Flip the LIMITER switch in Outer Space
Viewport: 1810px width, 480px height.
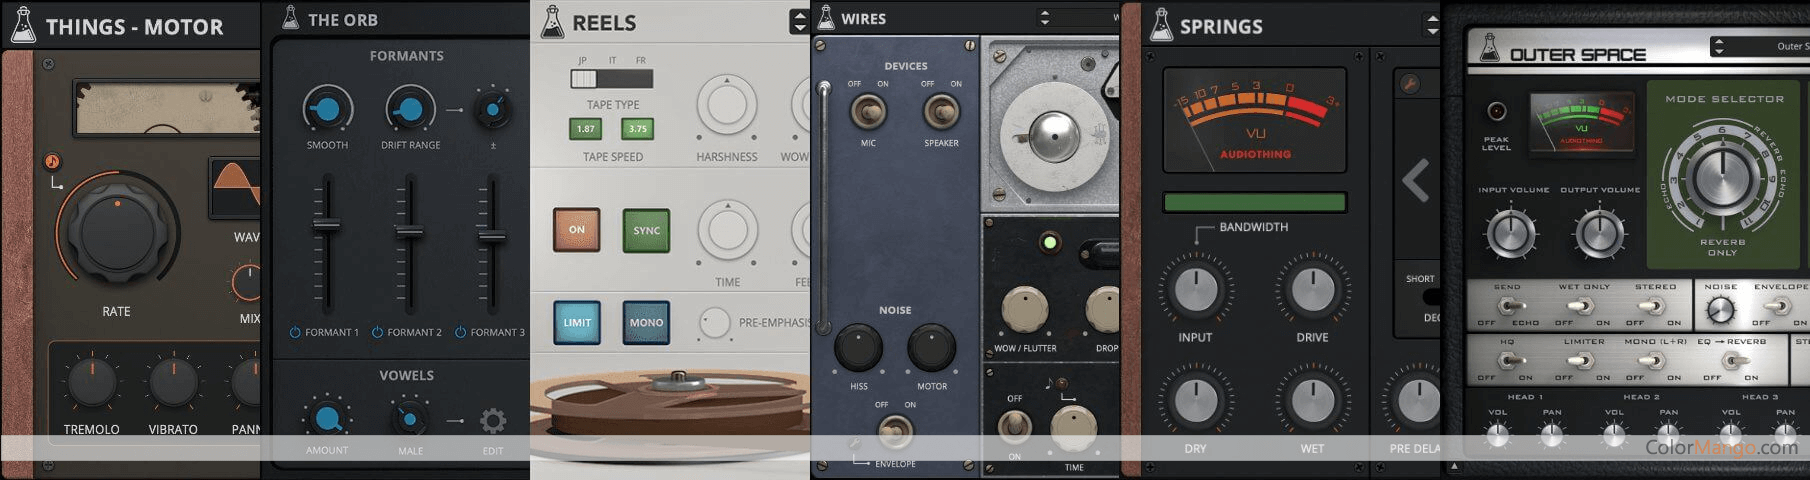[1582, 361]
